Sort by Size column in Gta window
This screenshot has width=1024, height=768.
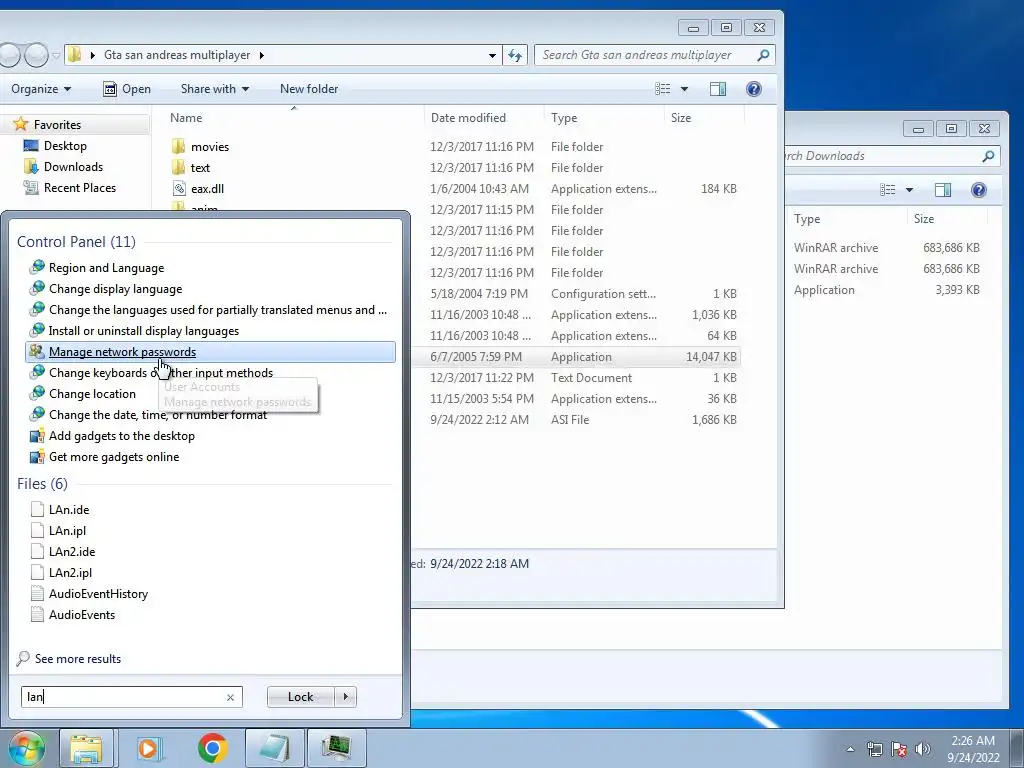[681, 118]
